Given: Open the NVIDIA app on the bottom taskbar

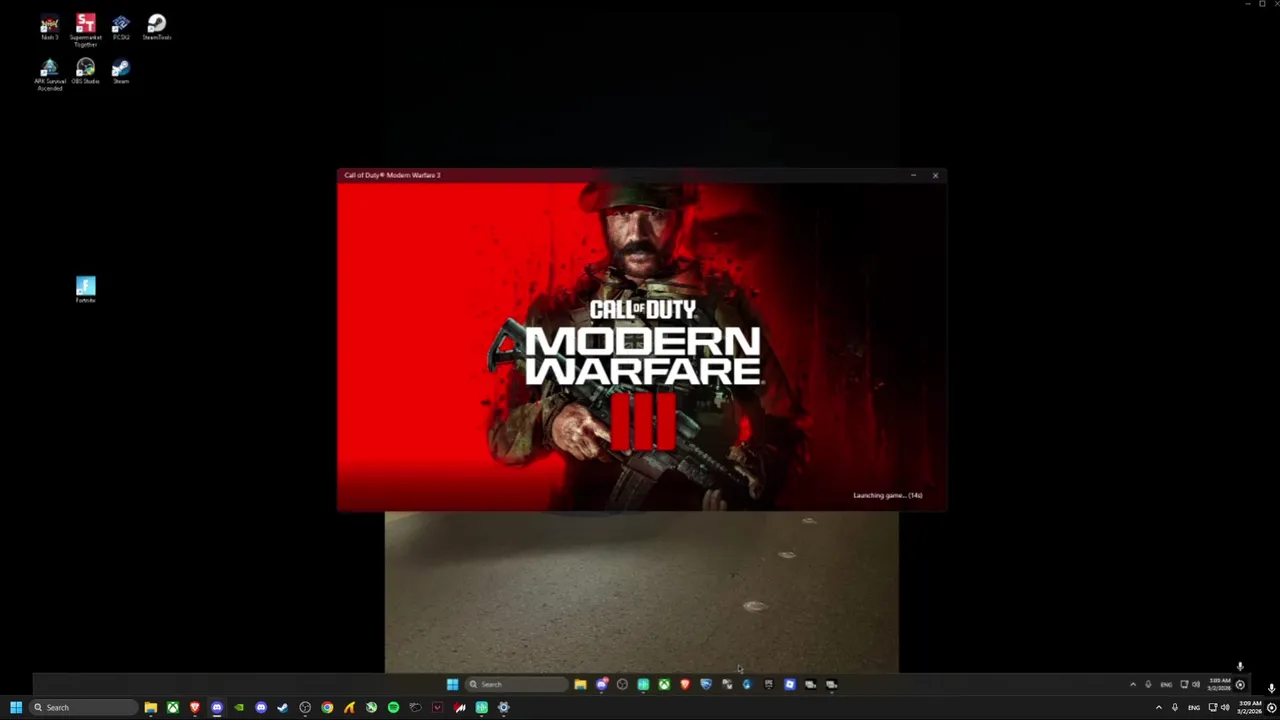Looking at the screenshot, I should pyautogui.click(x=239, y=707).
